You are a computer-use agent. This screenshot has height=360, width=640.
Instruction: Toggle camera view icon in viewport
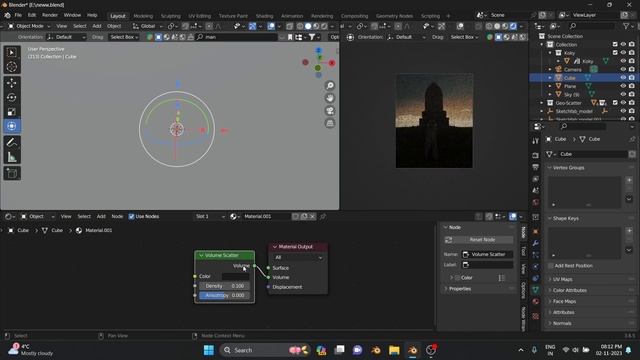click(330, 111)
